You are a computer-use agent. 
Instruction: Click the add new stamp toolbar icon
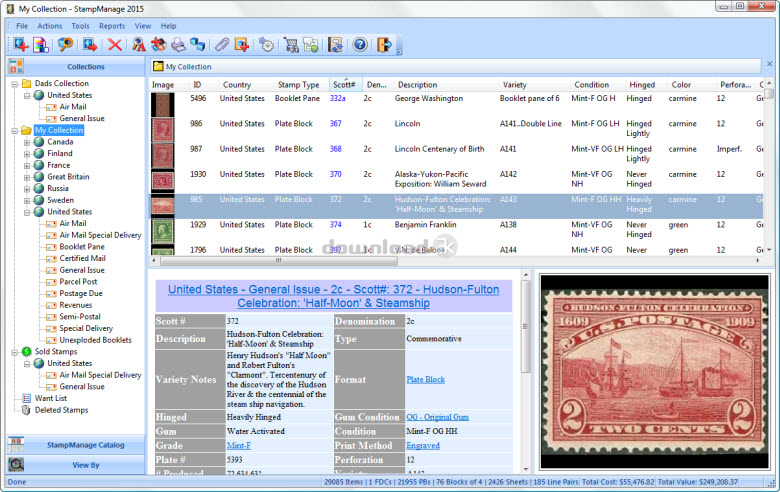click(x=21, y=45)
